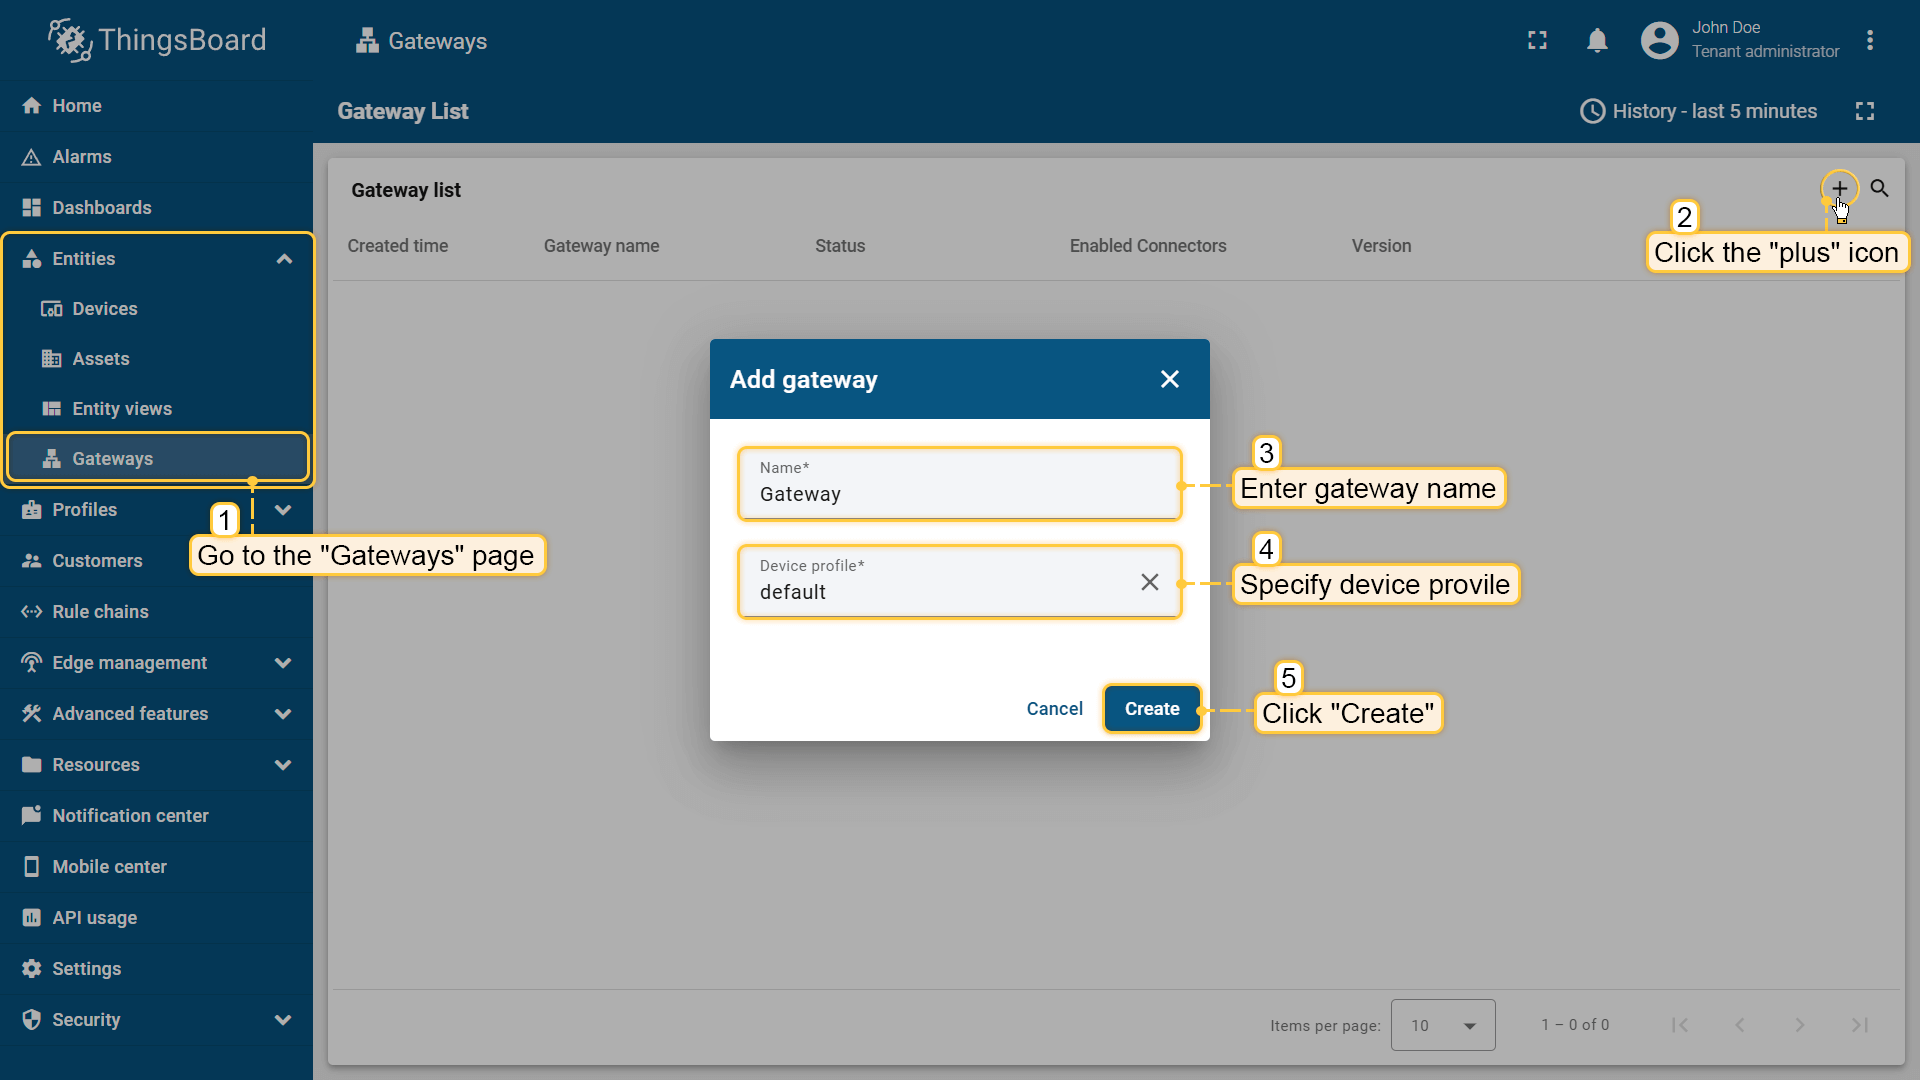Image resolution: width=1920 pixels, height=1080 pixels.
Task: Click the Create button
Action: pos(1151,709)
